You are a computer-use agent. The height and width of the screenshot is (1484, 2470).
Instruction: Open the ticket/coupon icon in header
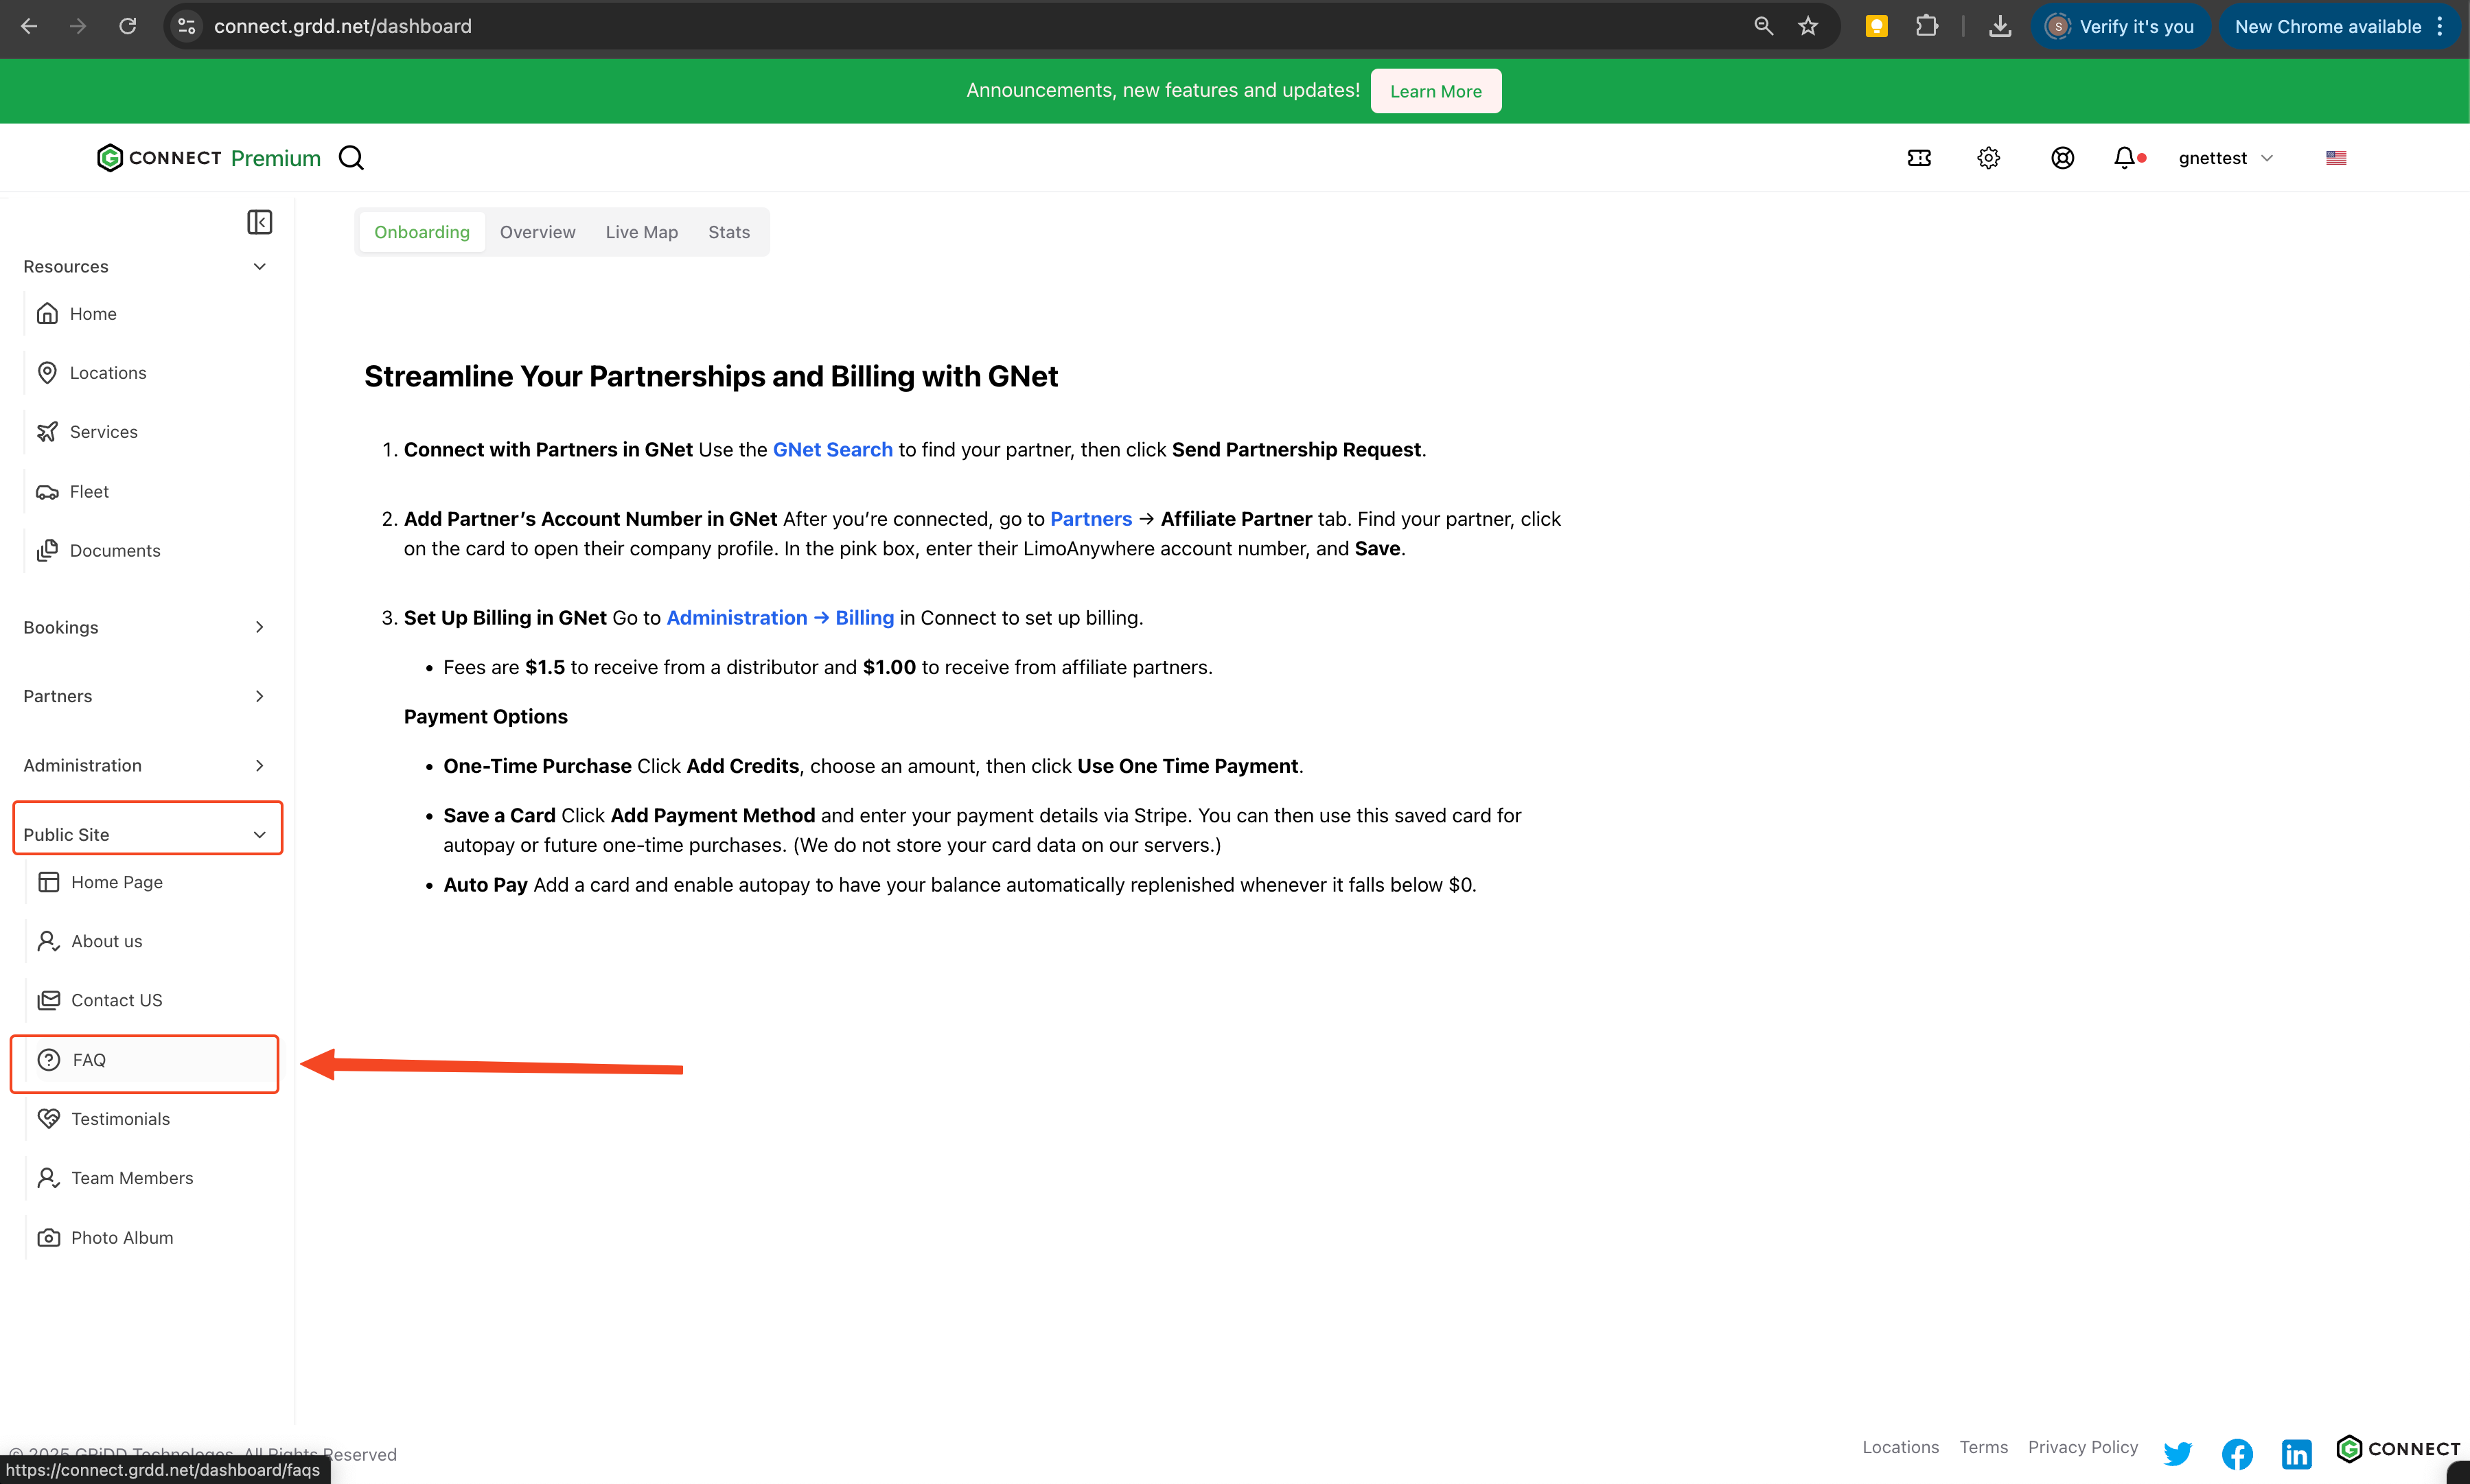coord(1918,158)
